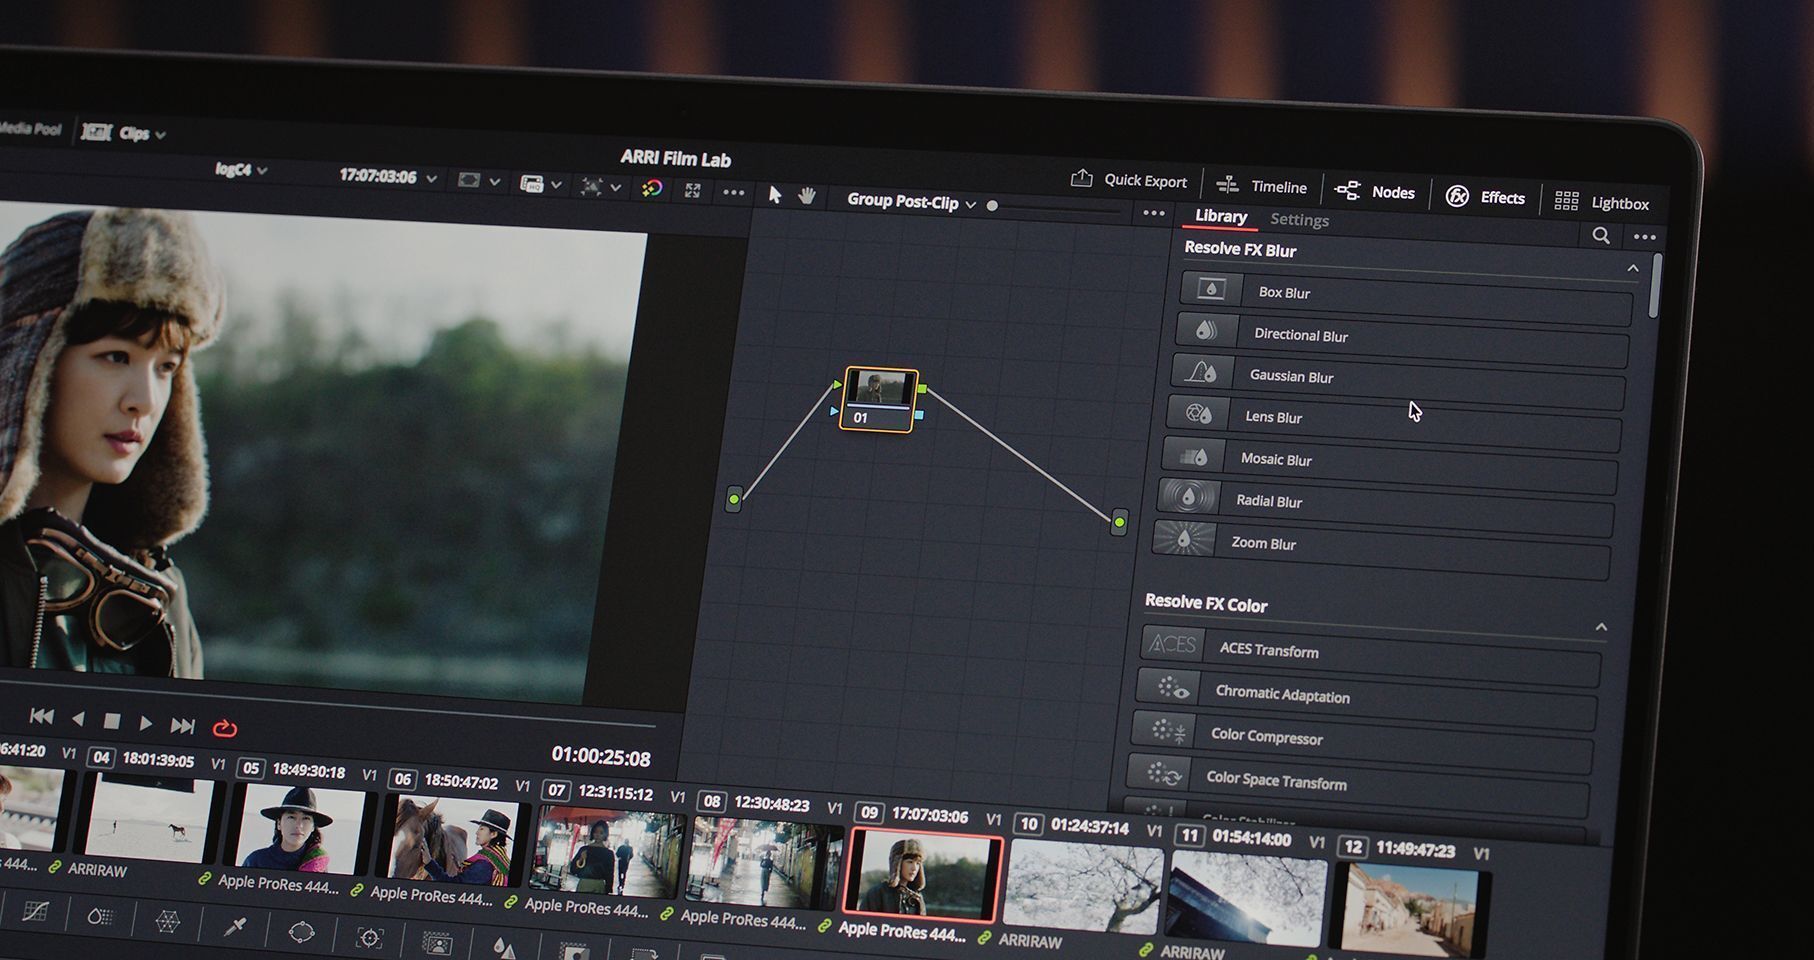The width and height of the screenshot is (1814, 960).
Task: Click the Quick Export icon
Action: click(x=1081, y=179)
